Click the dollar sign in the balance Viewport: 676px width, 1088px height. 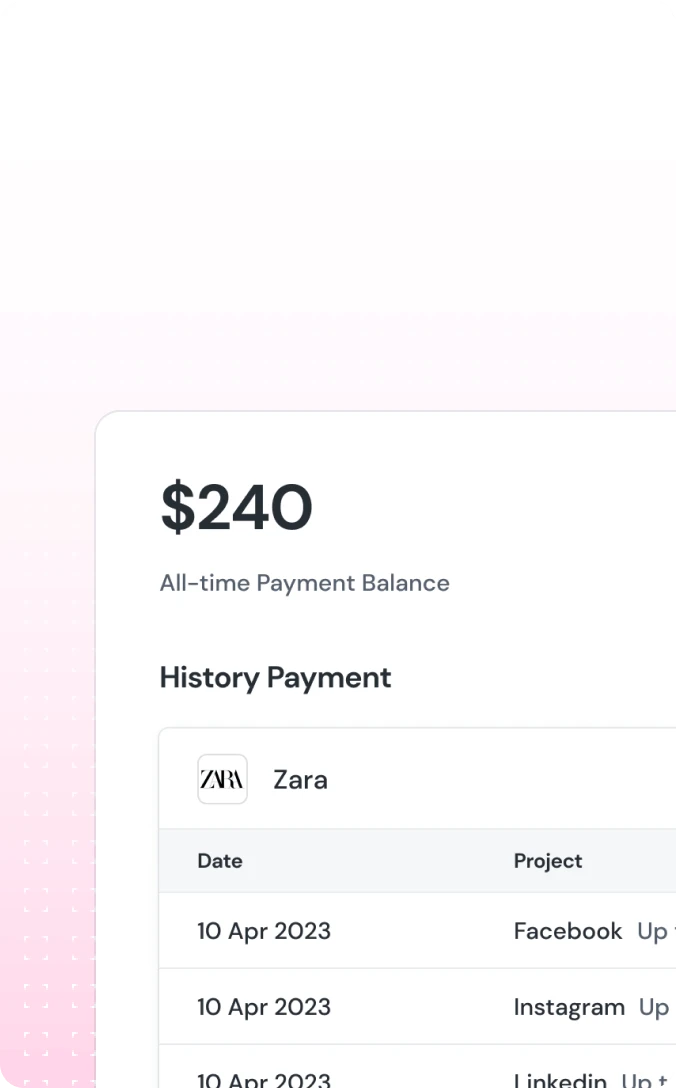176,507
